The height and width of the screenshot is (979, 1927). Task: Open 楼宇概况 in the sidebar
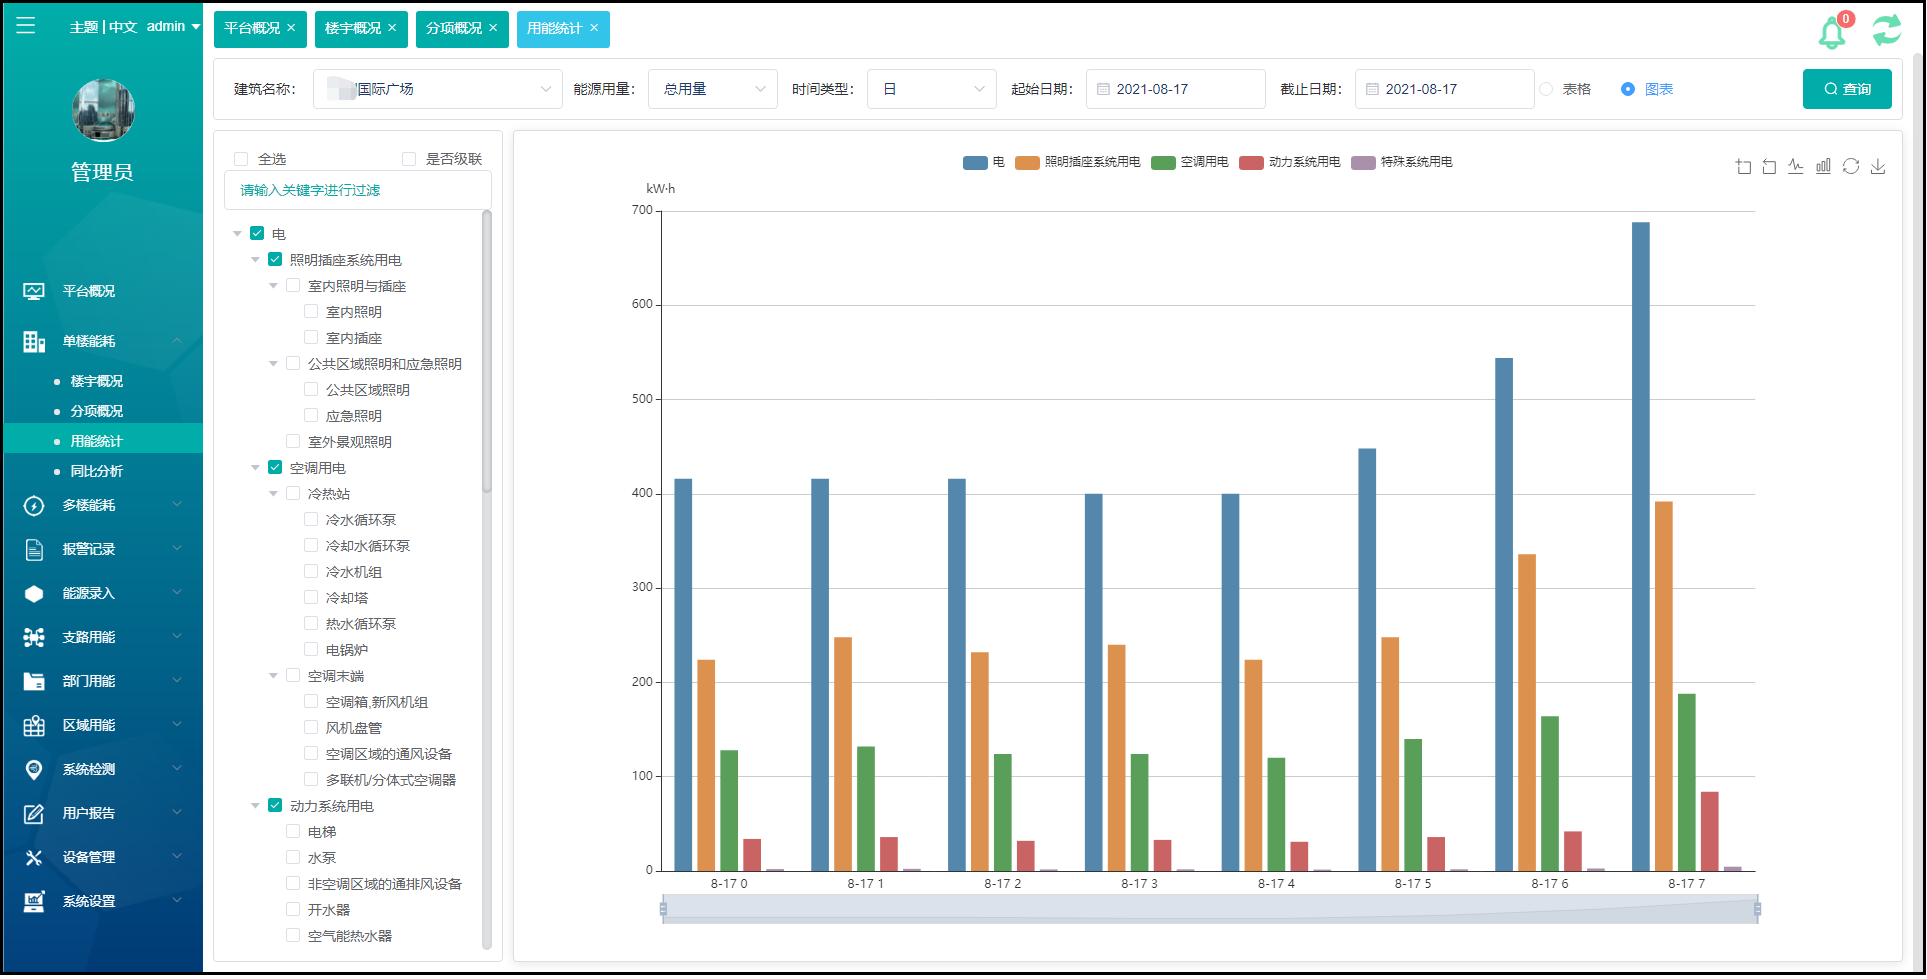point(97,381)
